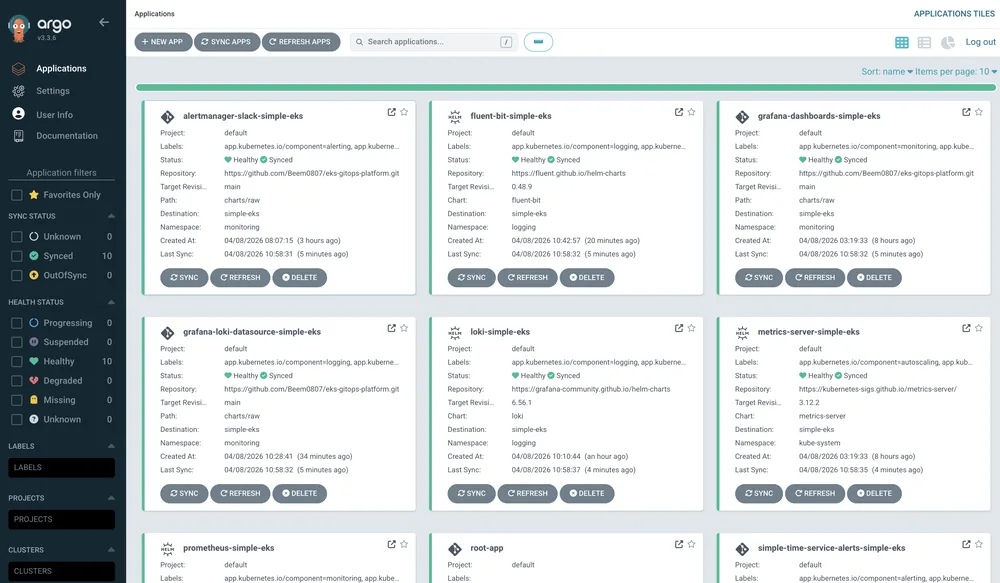Open external link for loki-simple-eks
Viewport: 1000px width, 583px height.
(679, 328)
